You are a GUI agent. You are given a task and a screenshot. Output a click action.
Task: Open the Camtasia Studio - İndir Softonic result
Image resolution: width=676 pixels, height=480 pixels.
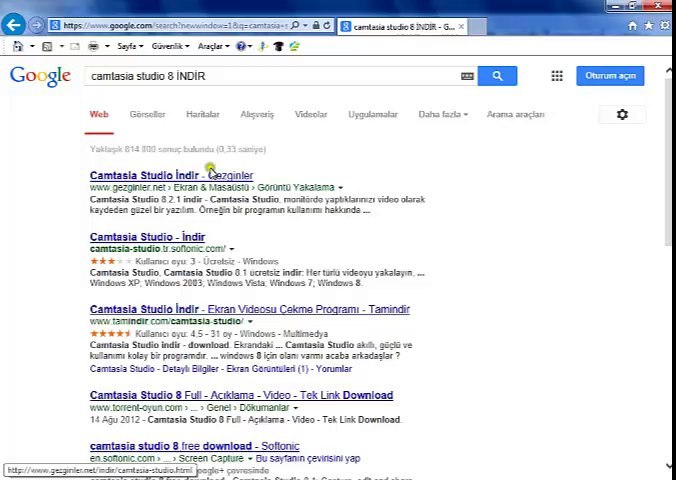(147, 237)
